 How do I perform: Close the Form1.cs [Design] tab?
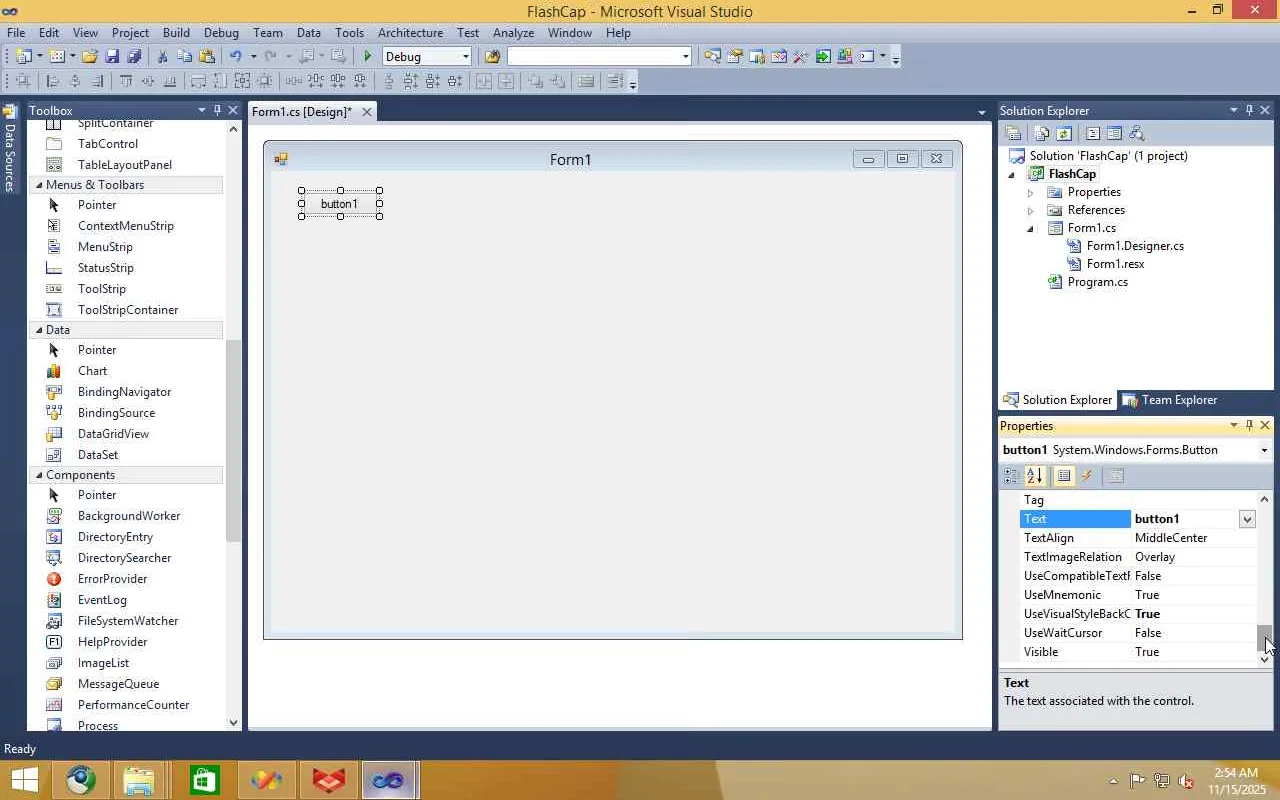367,111
